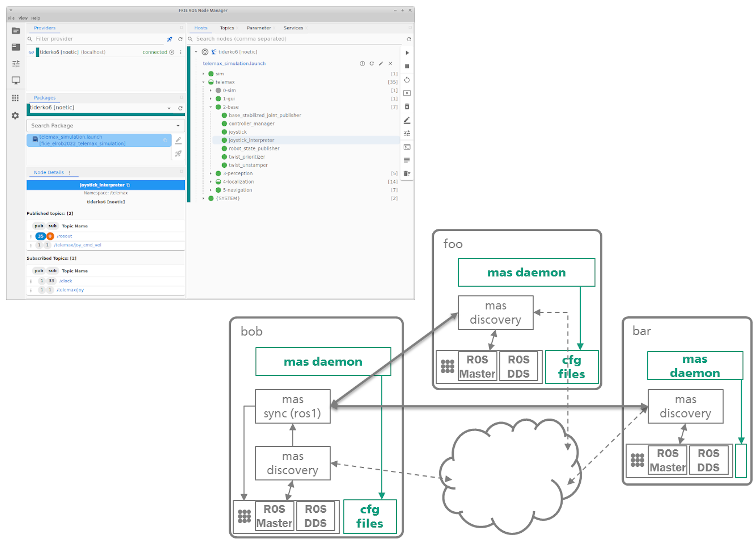Switch to the Services tab
This screenshot has height=543, width=756.
pyautogui.click(x=294, y=28)
